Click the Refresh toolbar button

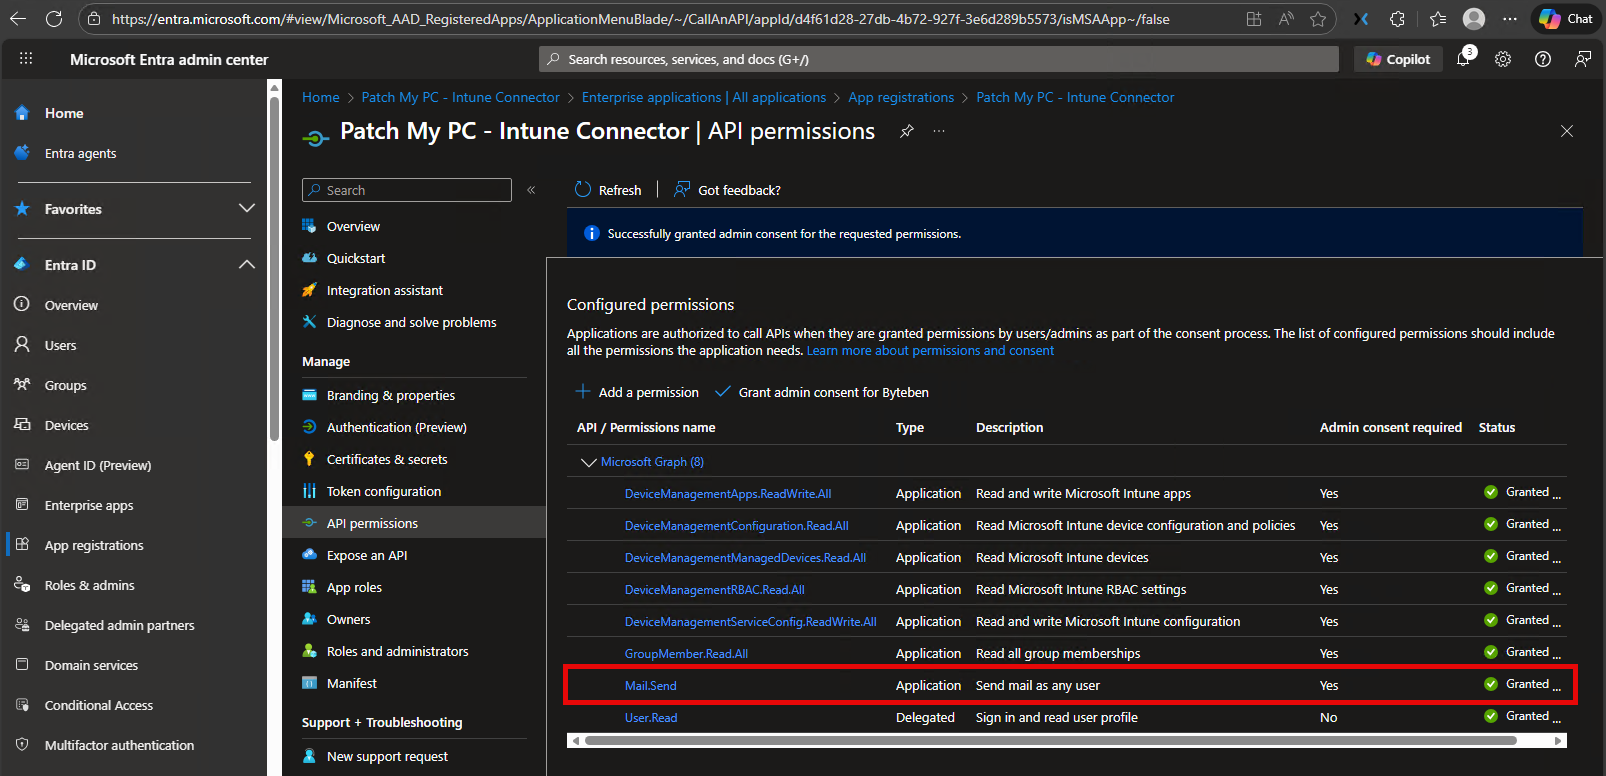[x=608, y=190]
